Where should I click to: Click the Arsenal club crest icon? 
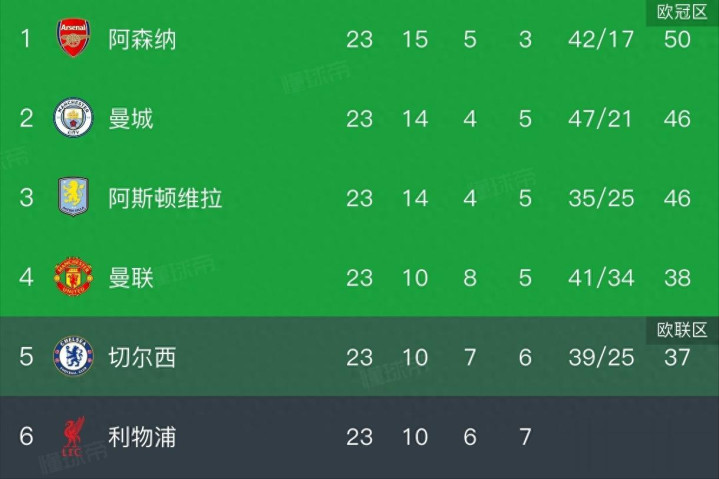tap(73, 39)
